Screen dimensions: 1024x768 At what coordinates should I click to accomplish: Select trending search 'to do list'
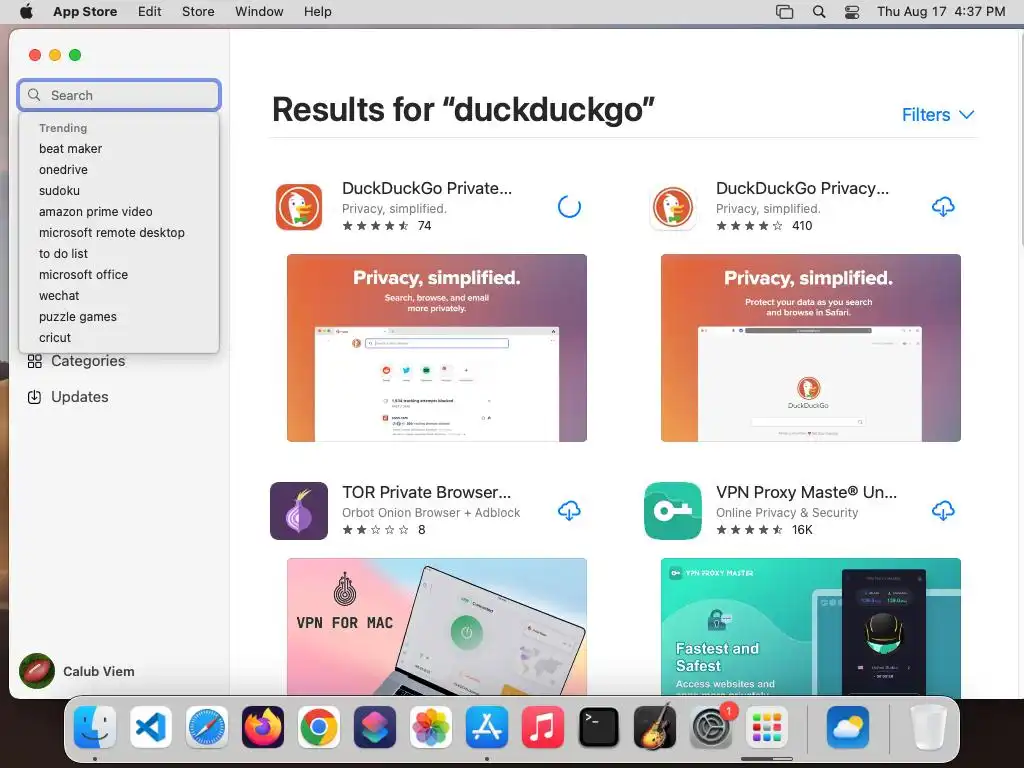tap(63, 253)
